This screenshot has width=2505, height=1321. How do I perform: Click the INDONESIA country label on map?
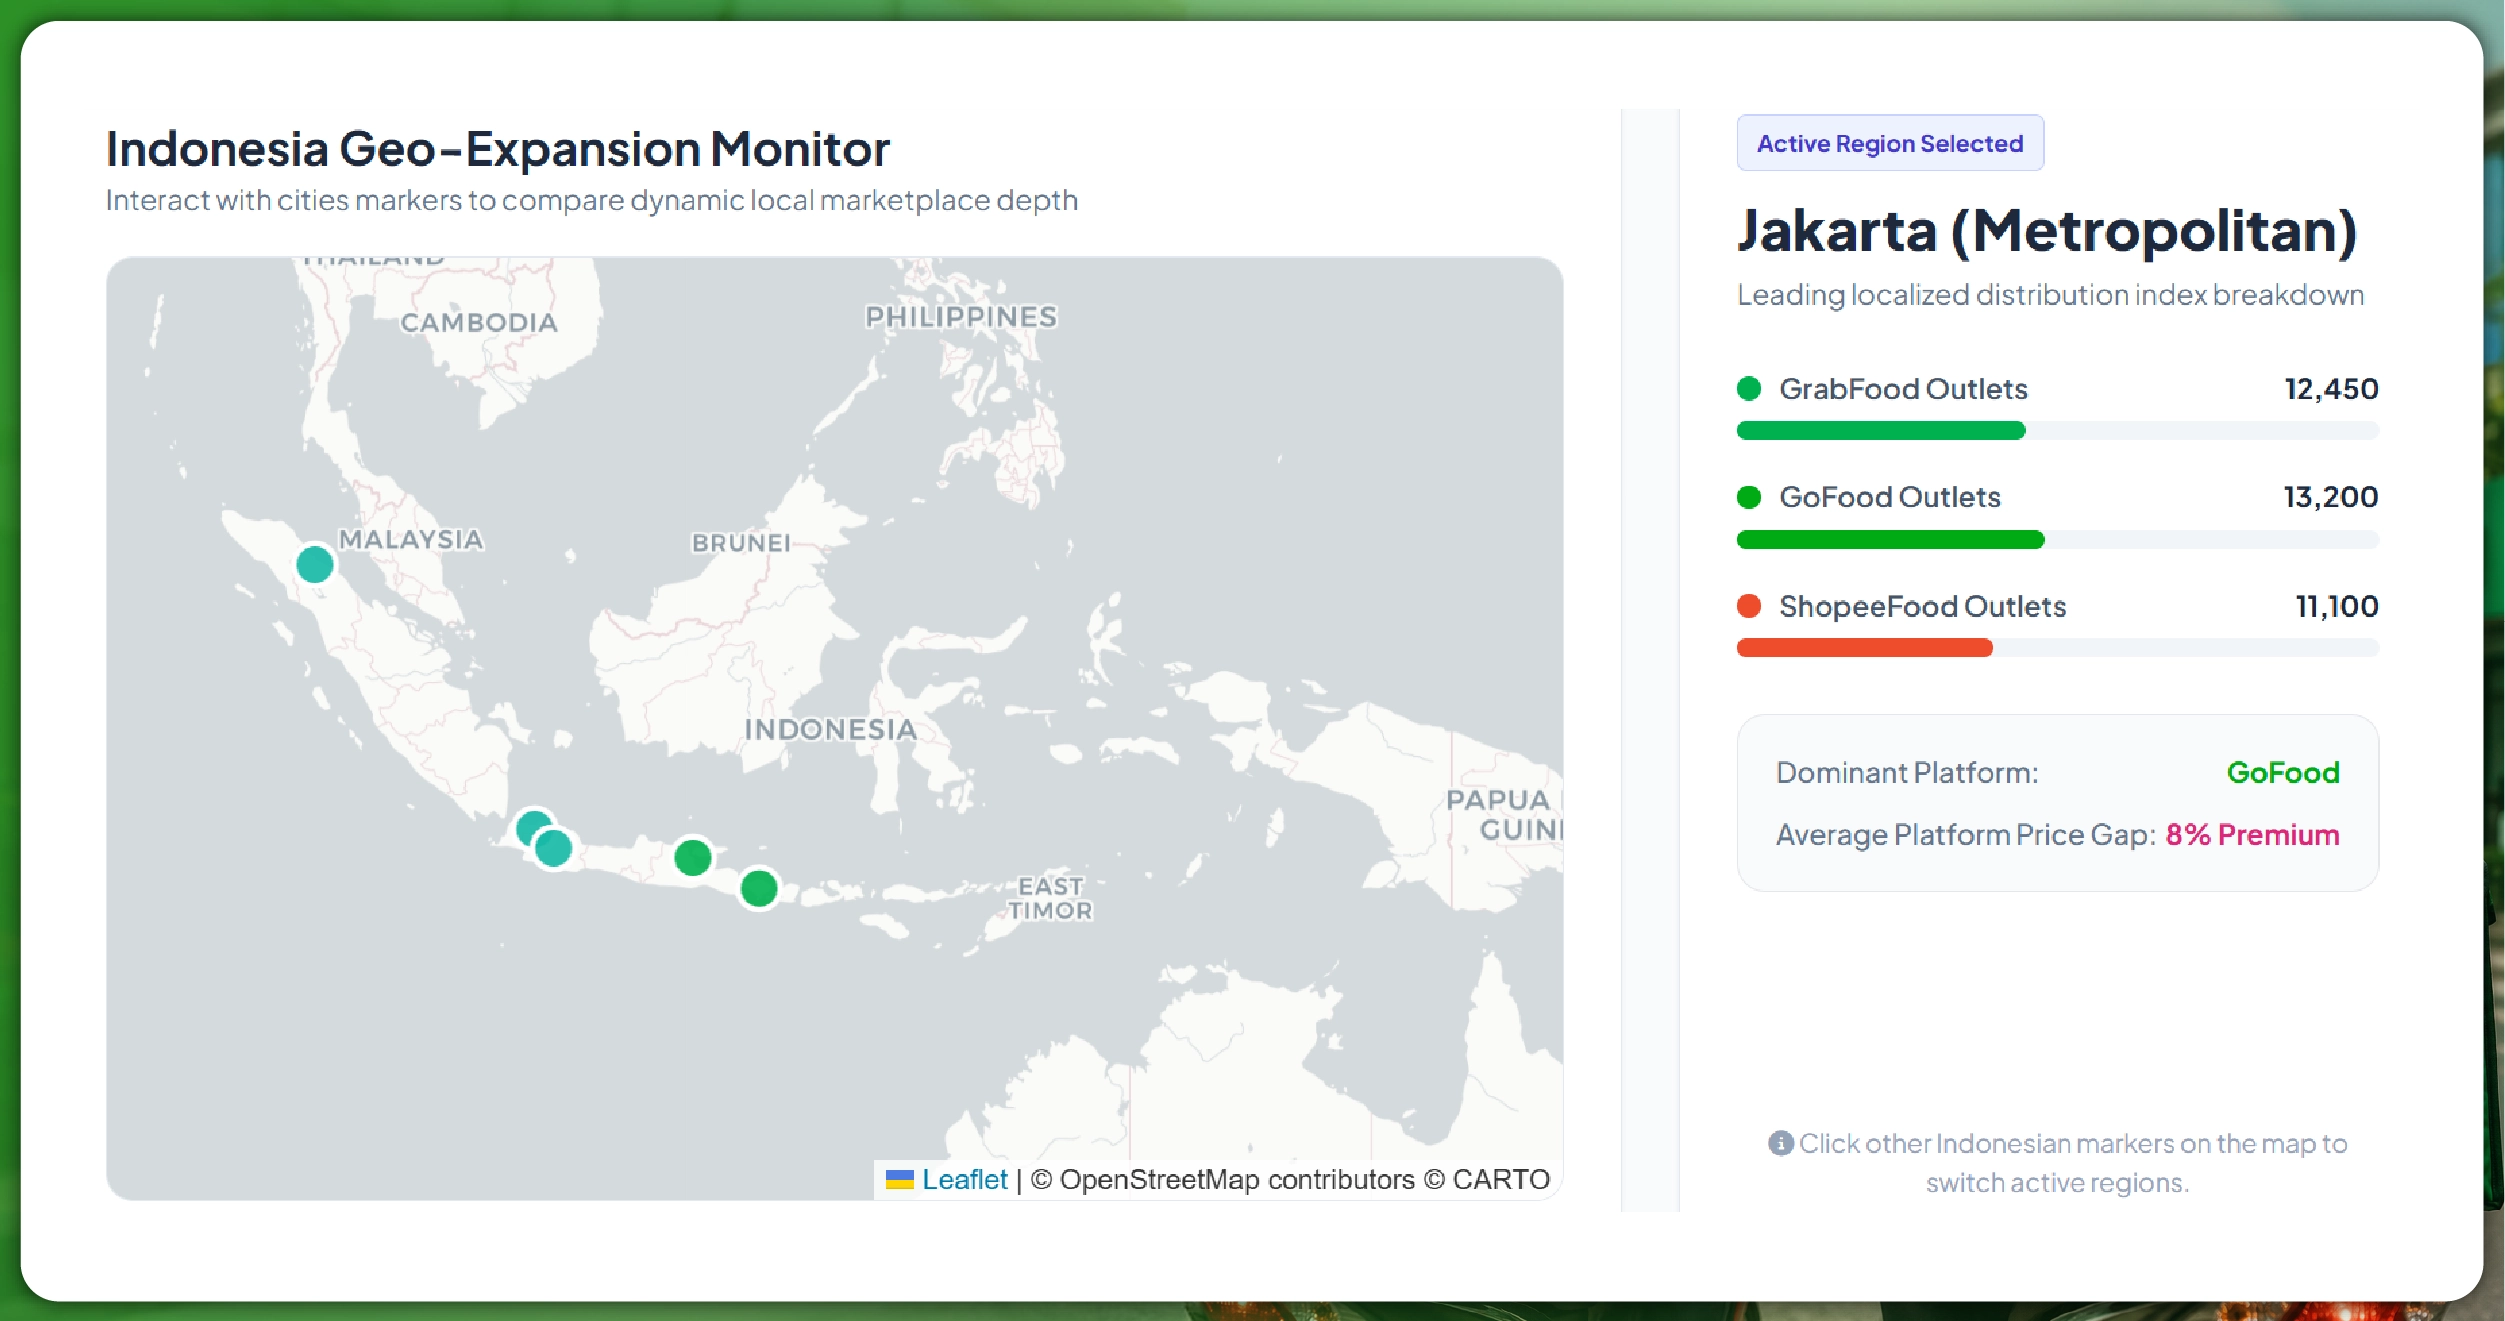click(831, 730)
